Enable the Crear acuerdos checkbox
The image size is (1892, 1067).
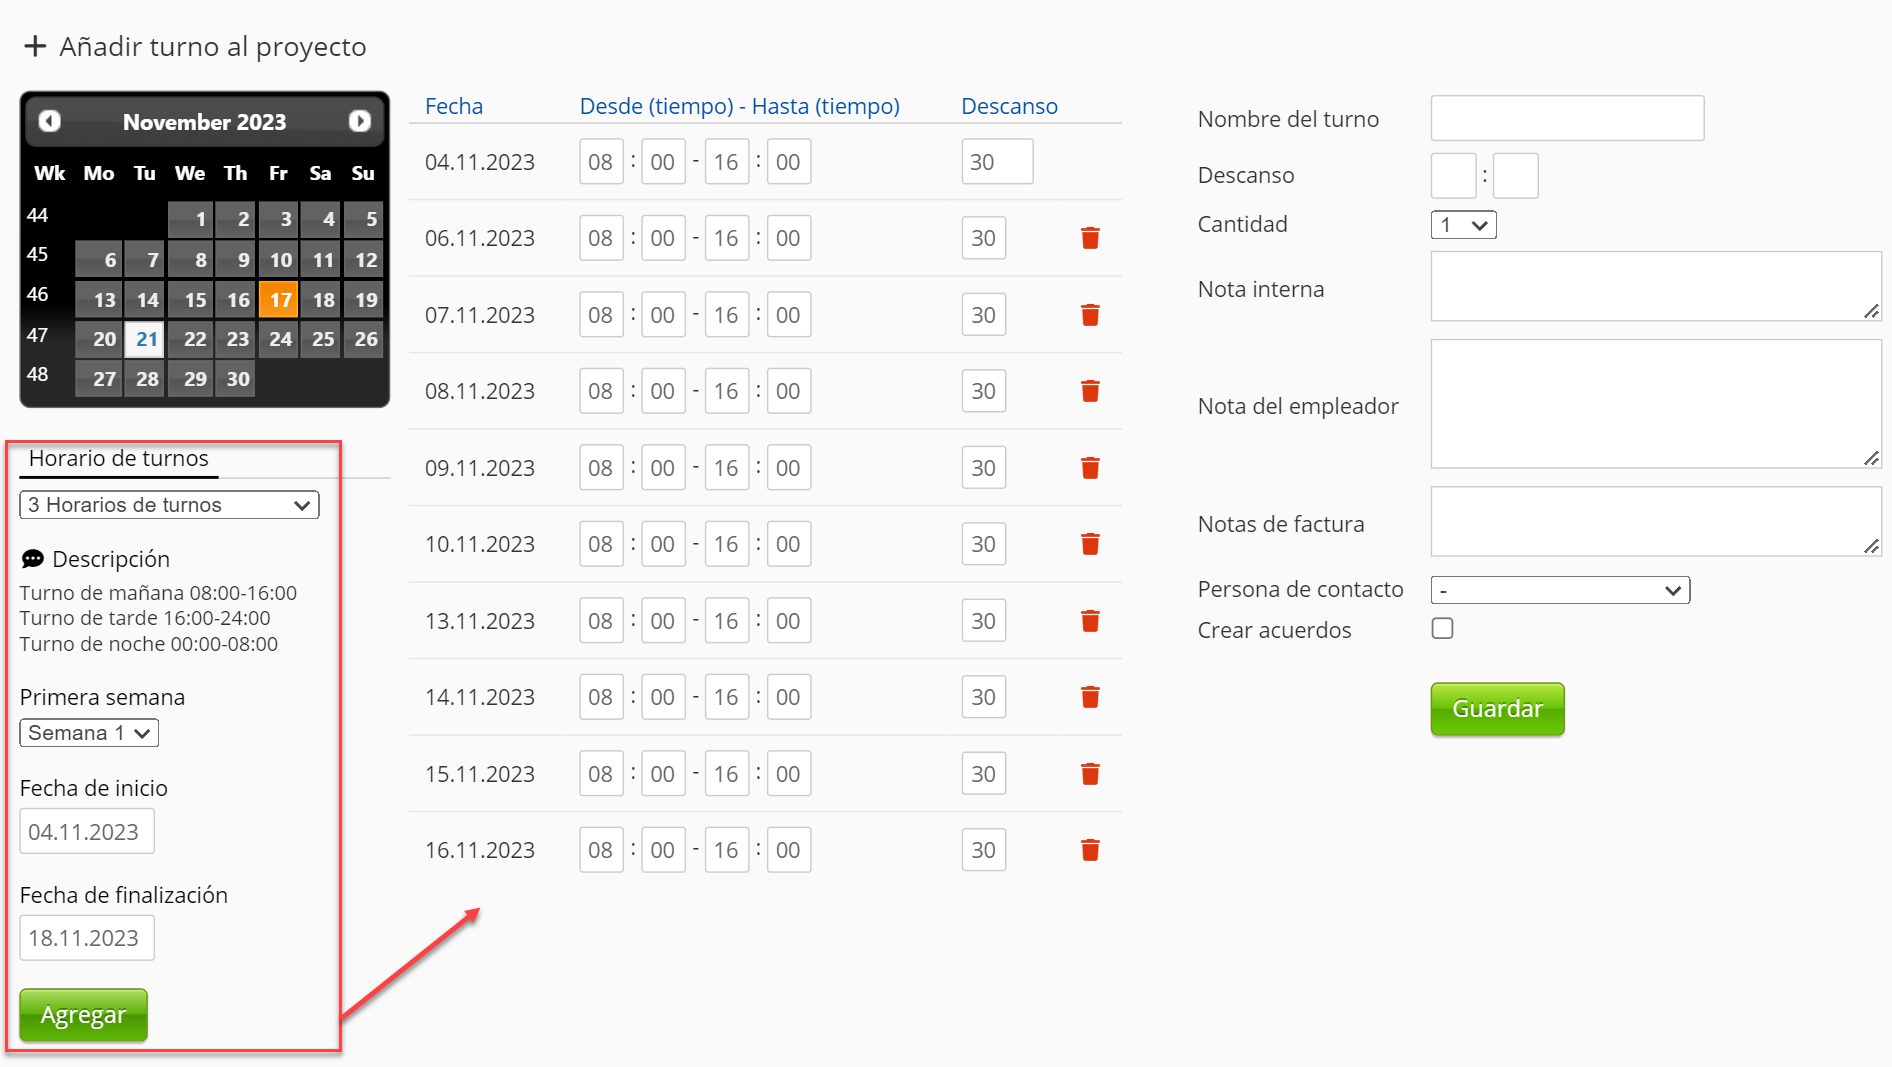(1442, 629)
